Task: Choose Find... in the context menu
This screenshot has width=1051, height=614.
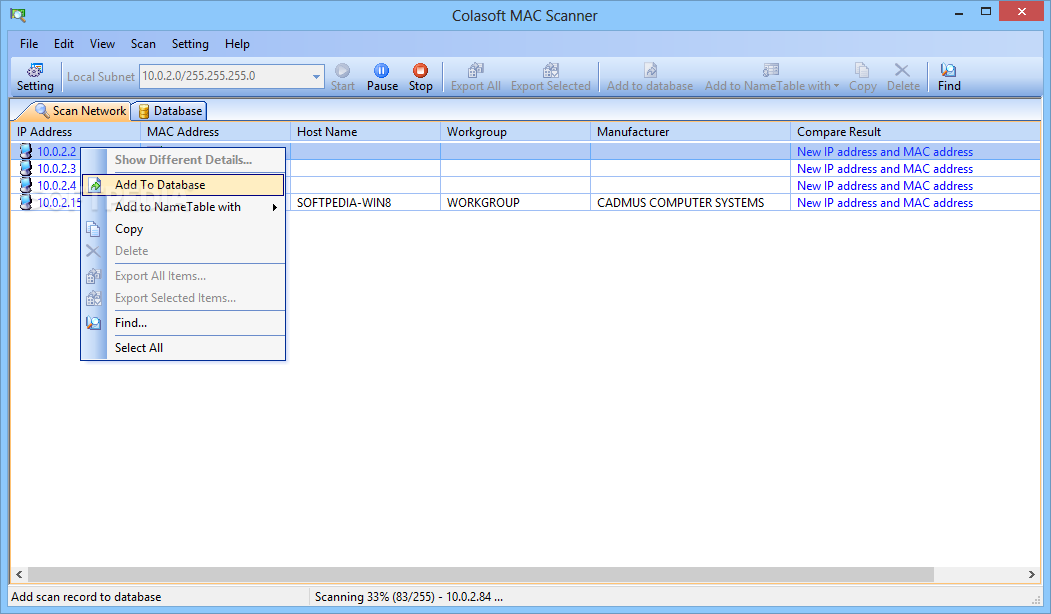Action: pos(183,323)
